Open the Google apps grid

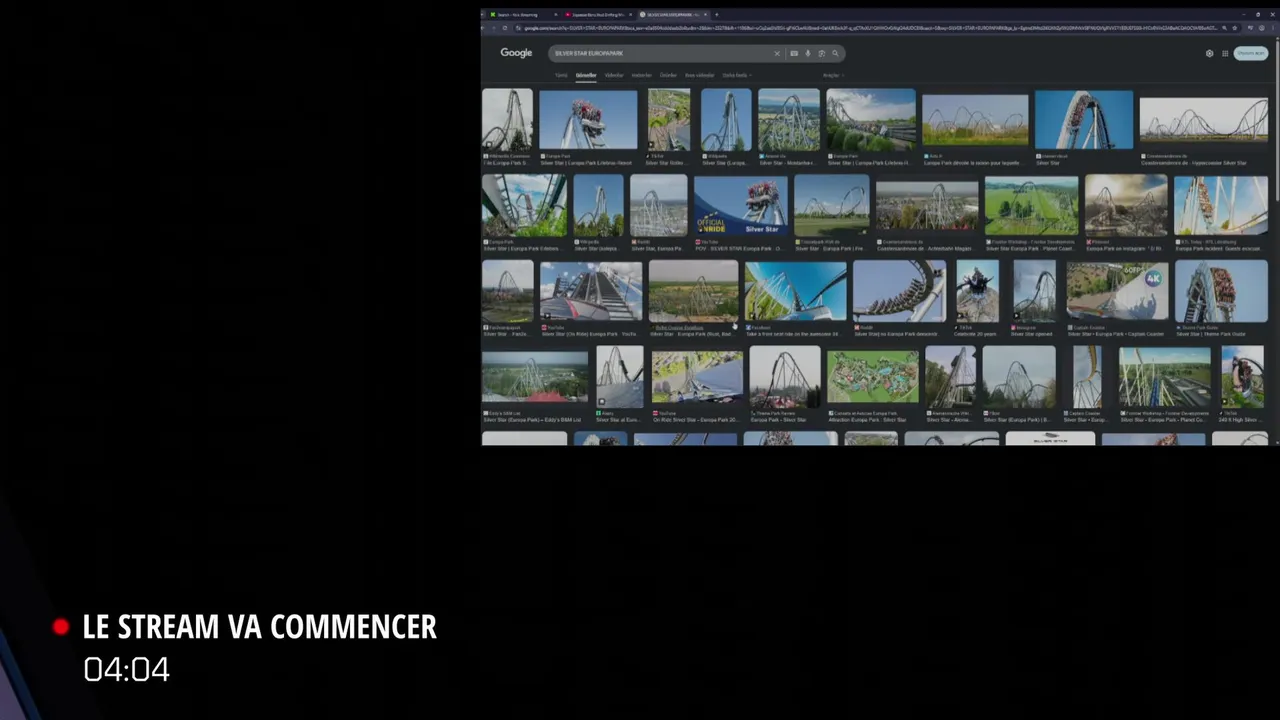pos(1225,54)
